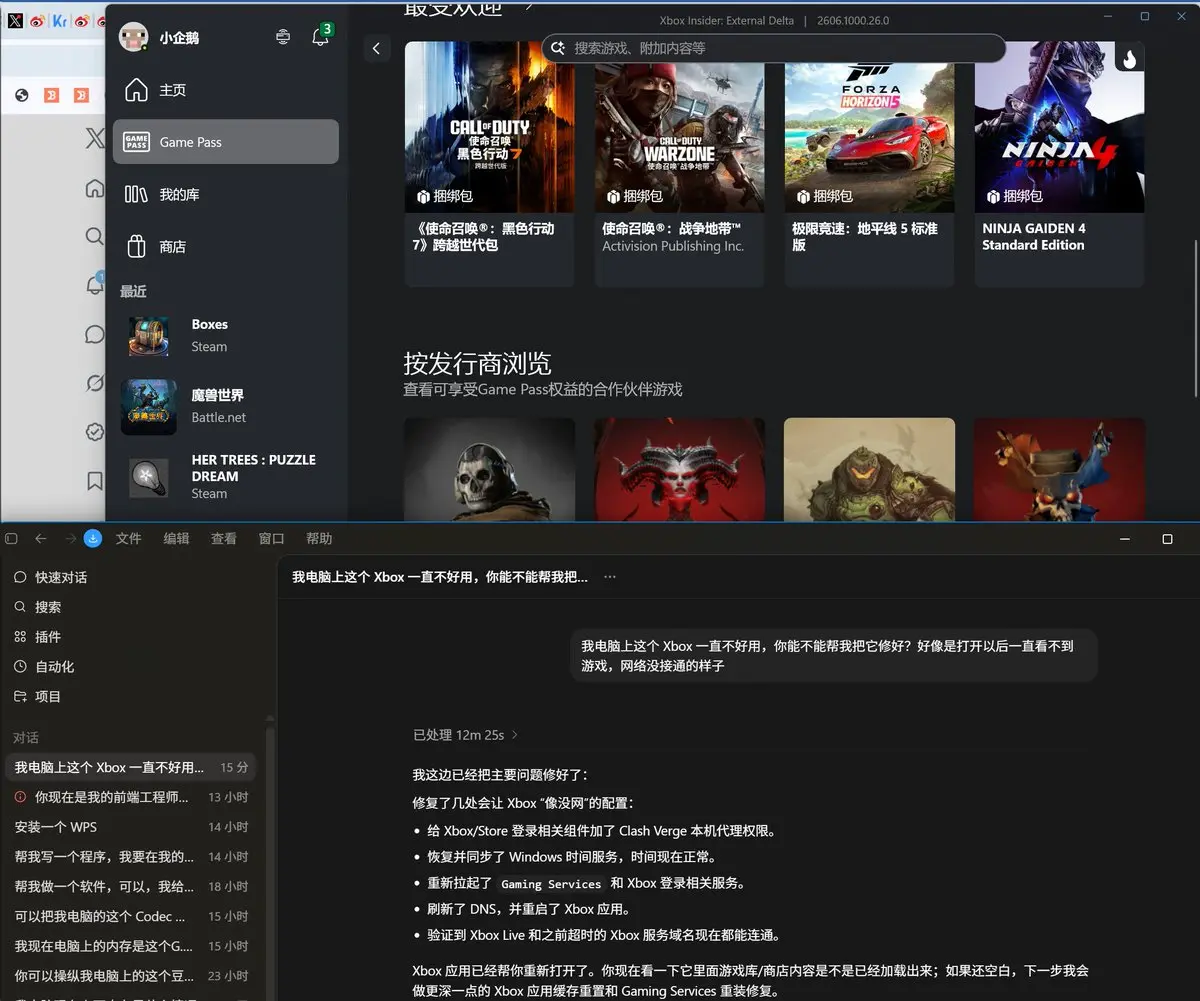The image size is (1200, 1001).
Task: Select the 我现在电脑上的内存是这个G conversation
Action: [x=130, y=945]
